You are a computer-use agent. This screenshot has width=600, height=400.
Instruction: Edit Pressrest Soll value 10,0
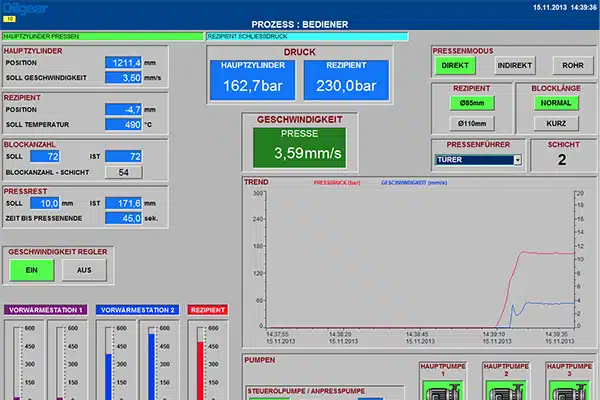tap(45, 203)
